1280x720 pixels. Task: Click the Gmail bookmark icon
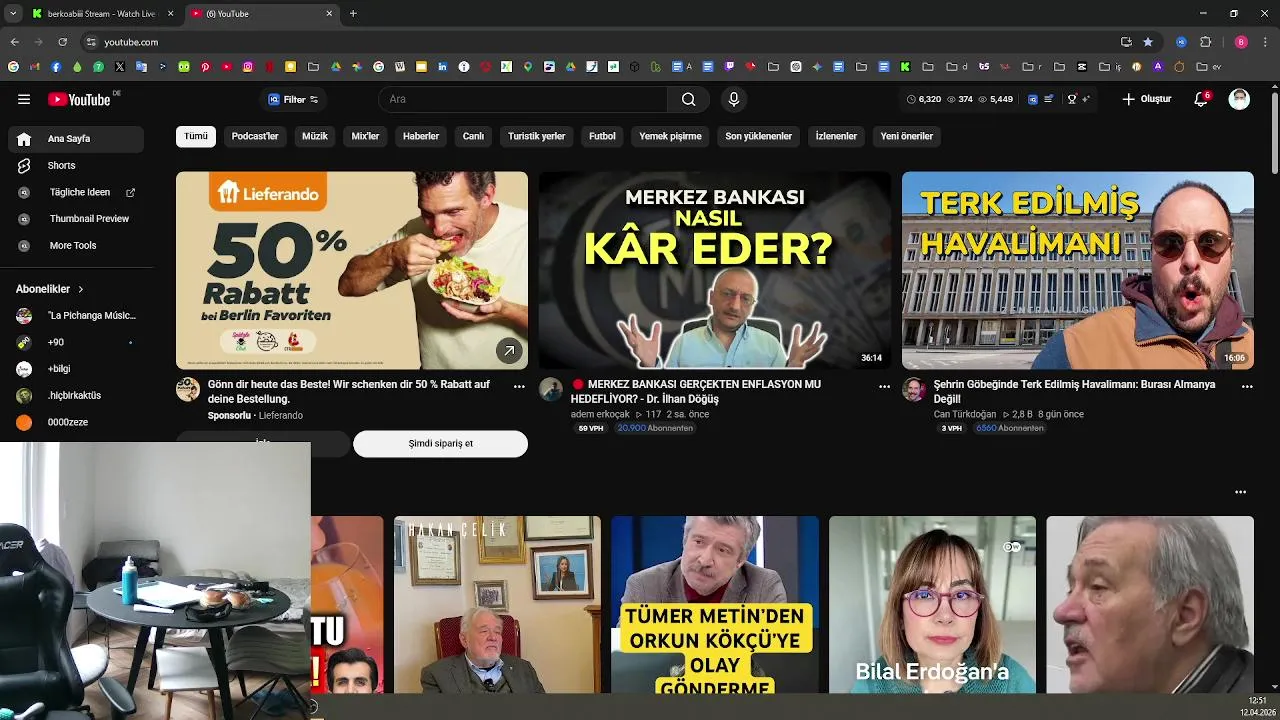coord(34,67)
